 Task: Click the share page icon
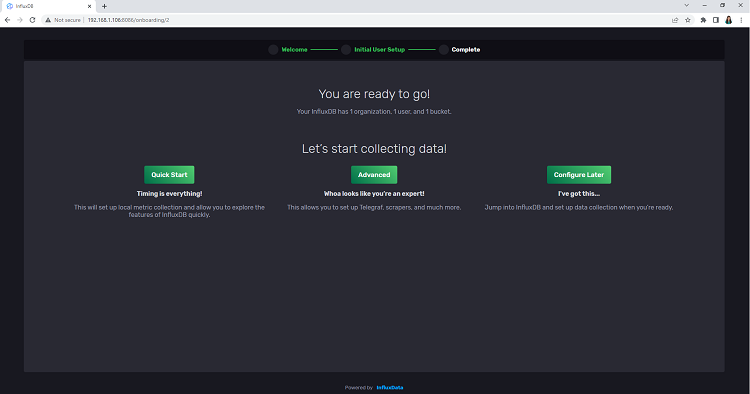tap(675, 20)
